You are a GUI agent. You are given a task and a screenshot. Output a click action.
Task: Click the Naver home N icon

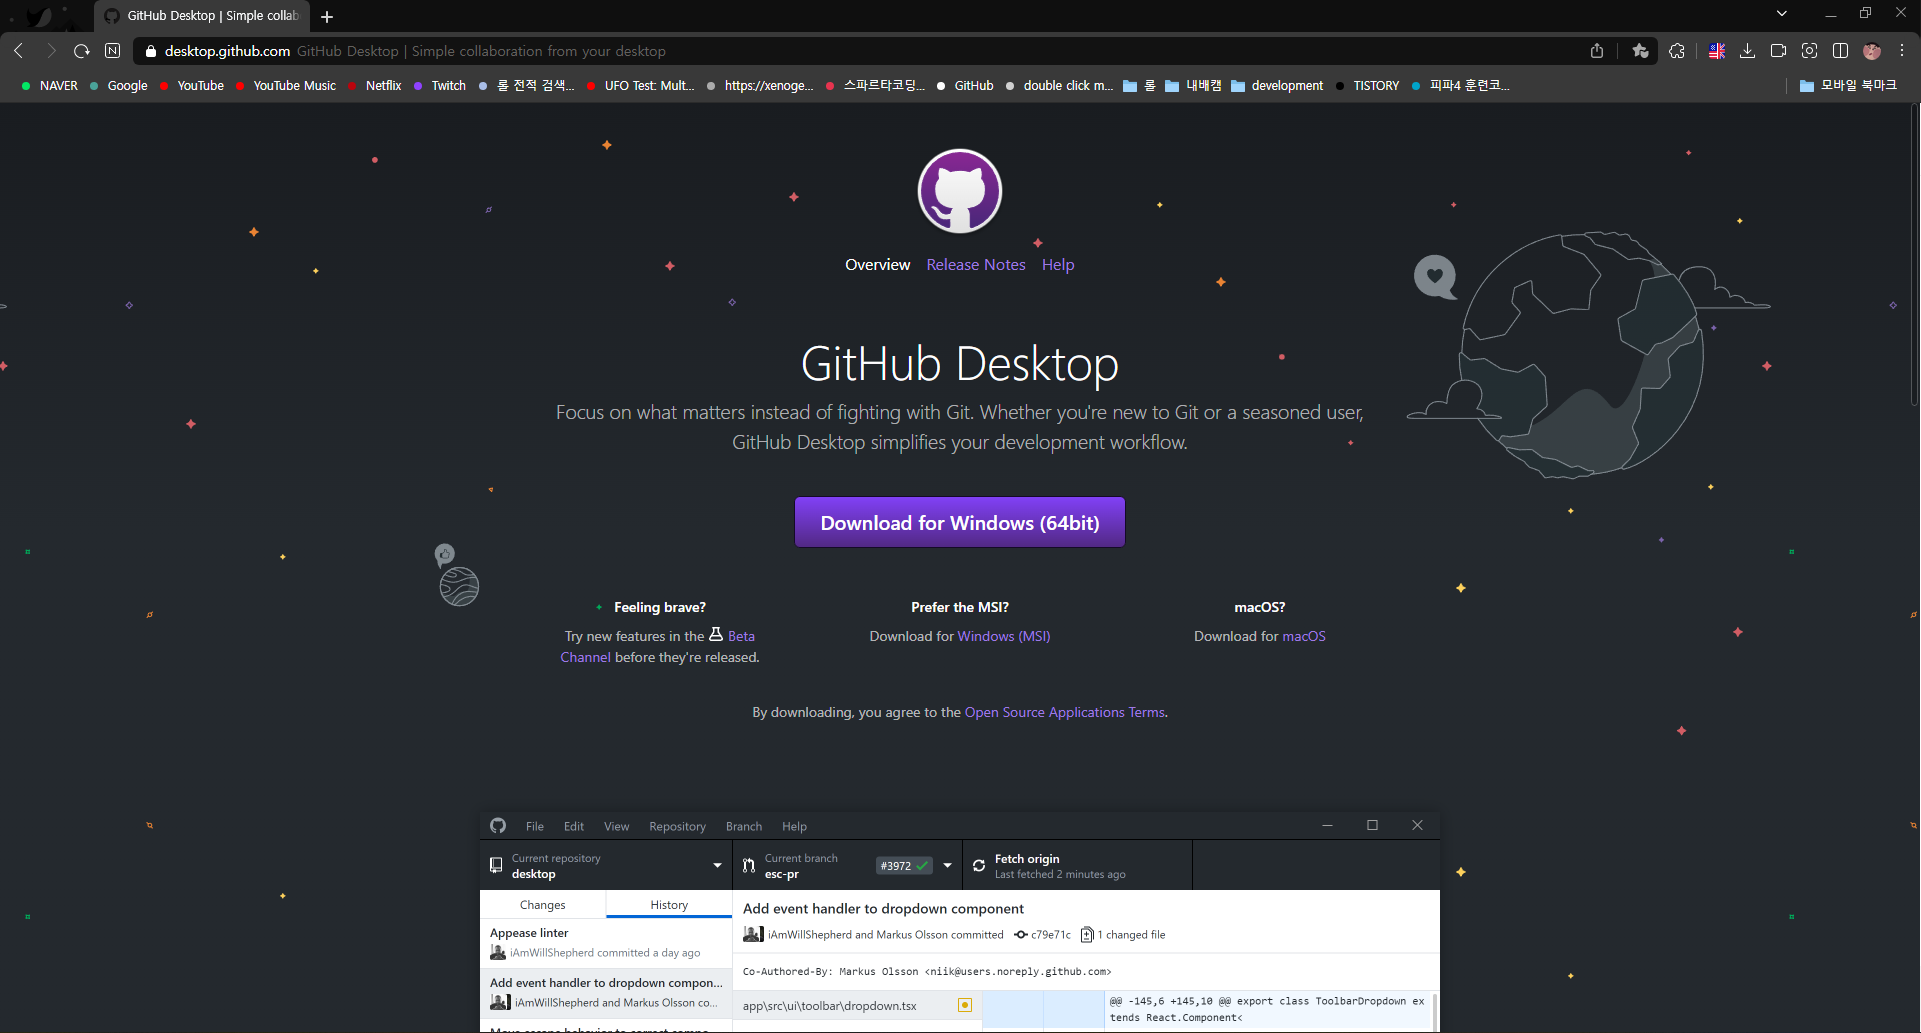113,51
